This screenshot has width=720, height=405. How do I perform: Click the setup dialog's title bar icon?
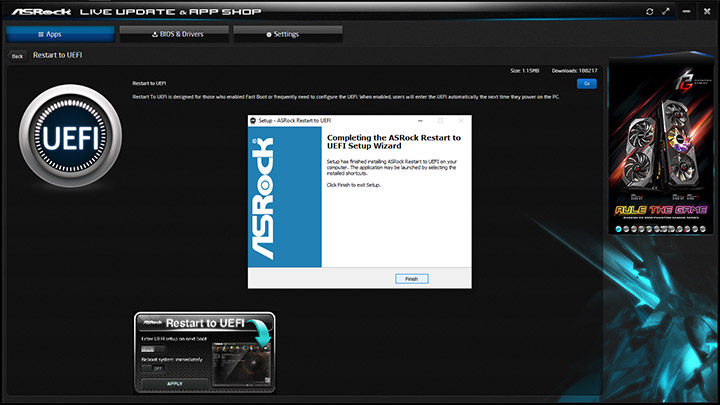pyautogui.click(x=253, y=121)
